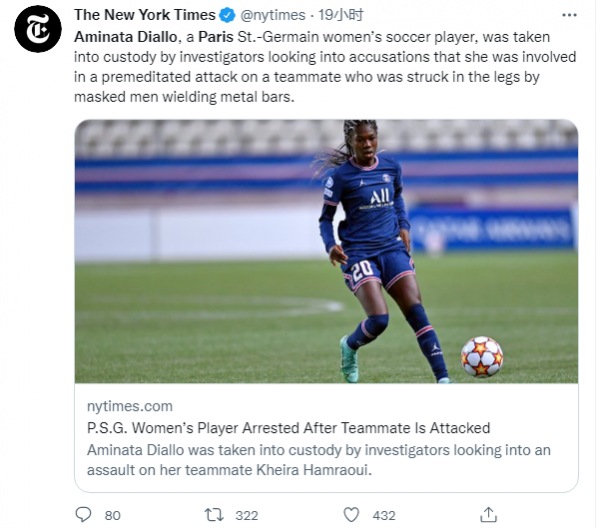The height and width of the screenshot is (528, 600).
Task: Like the tweet with heart icon
Action: coord(351,515)
